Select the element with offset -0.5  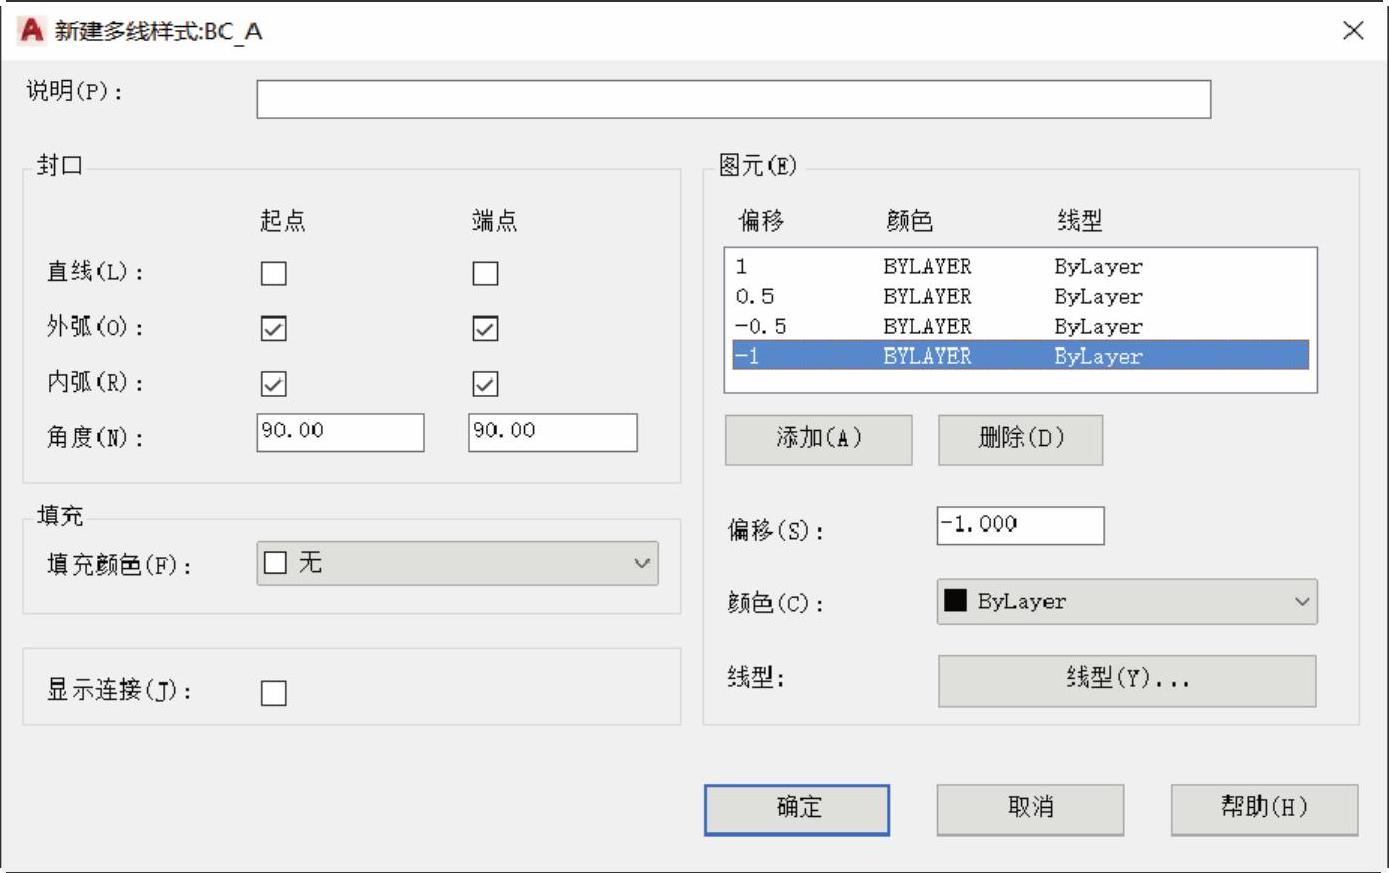pyautogui.click(x=1020, y=327)
